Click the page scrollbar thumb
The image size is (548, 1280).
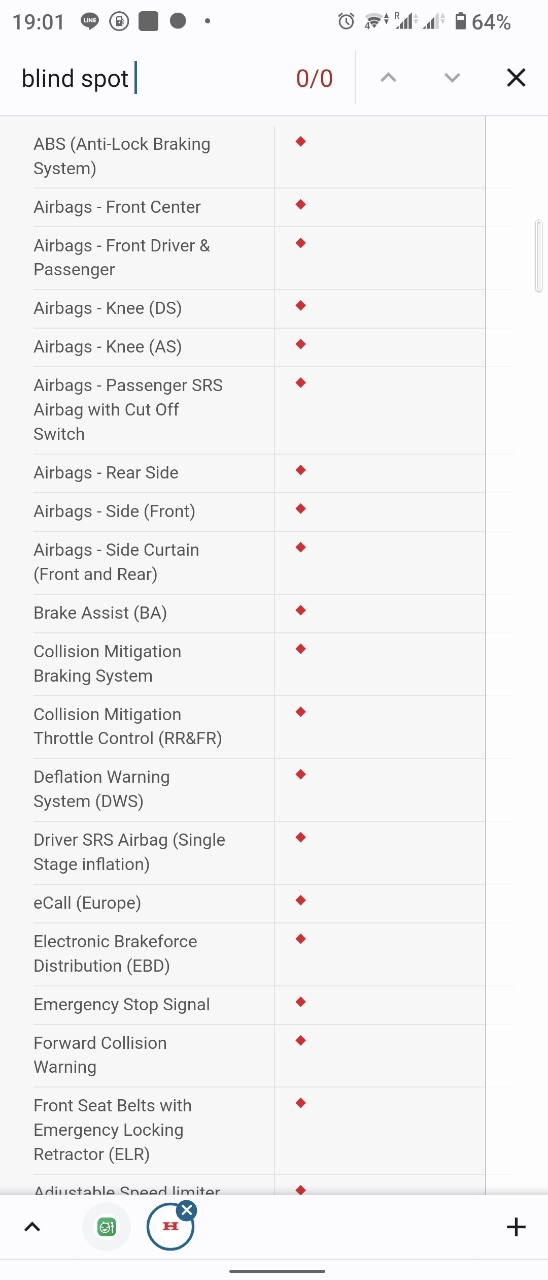pos(539,255)
